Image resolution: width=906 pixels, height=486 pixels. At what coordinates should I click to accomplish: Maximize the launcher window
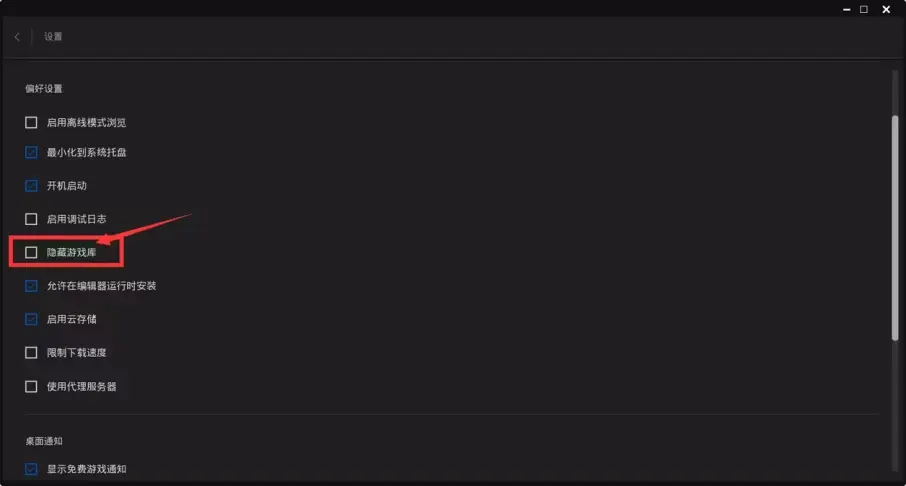(x=864, y=9)
